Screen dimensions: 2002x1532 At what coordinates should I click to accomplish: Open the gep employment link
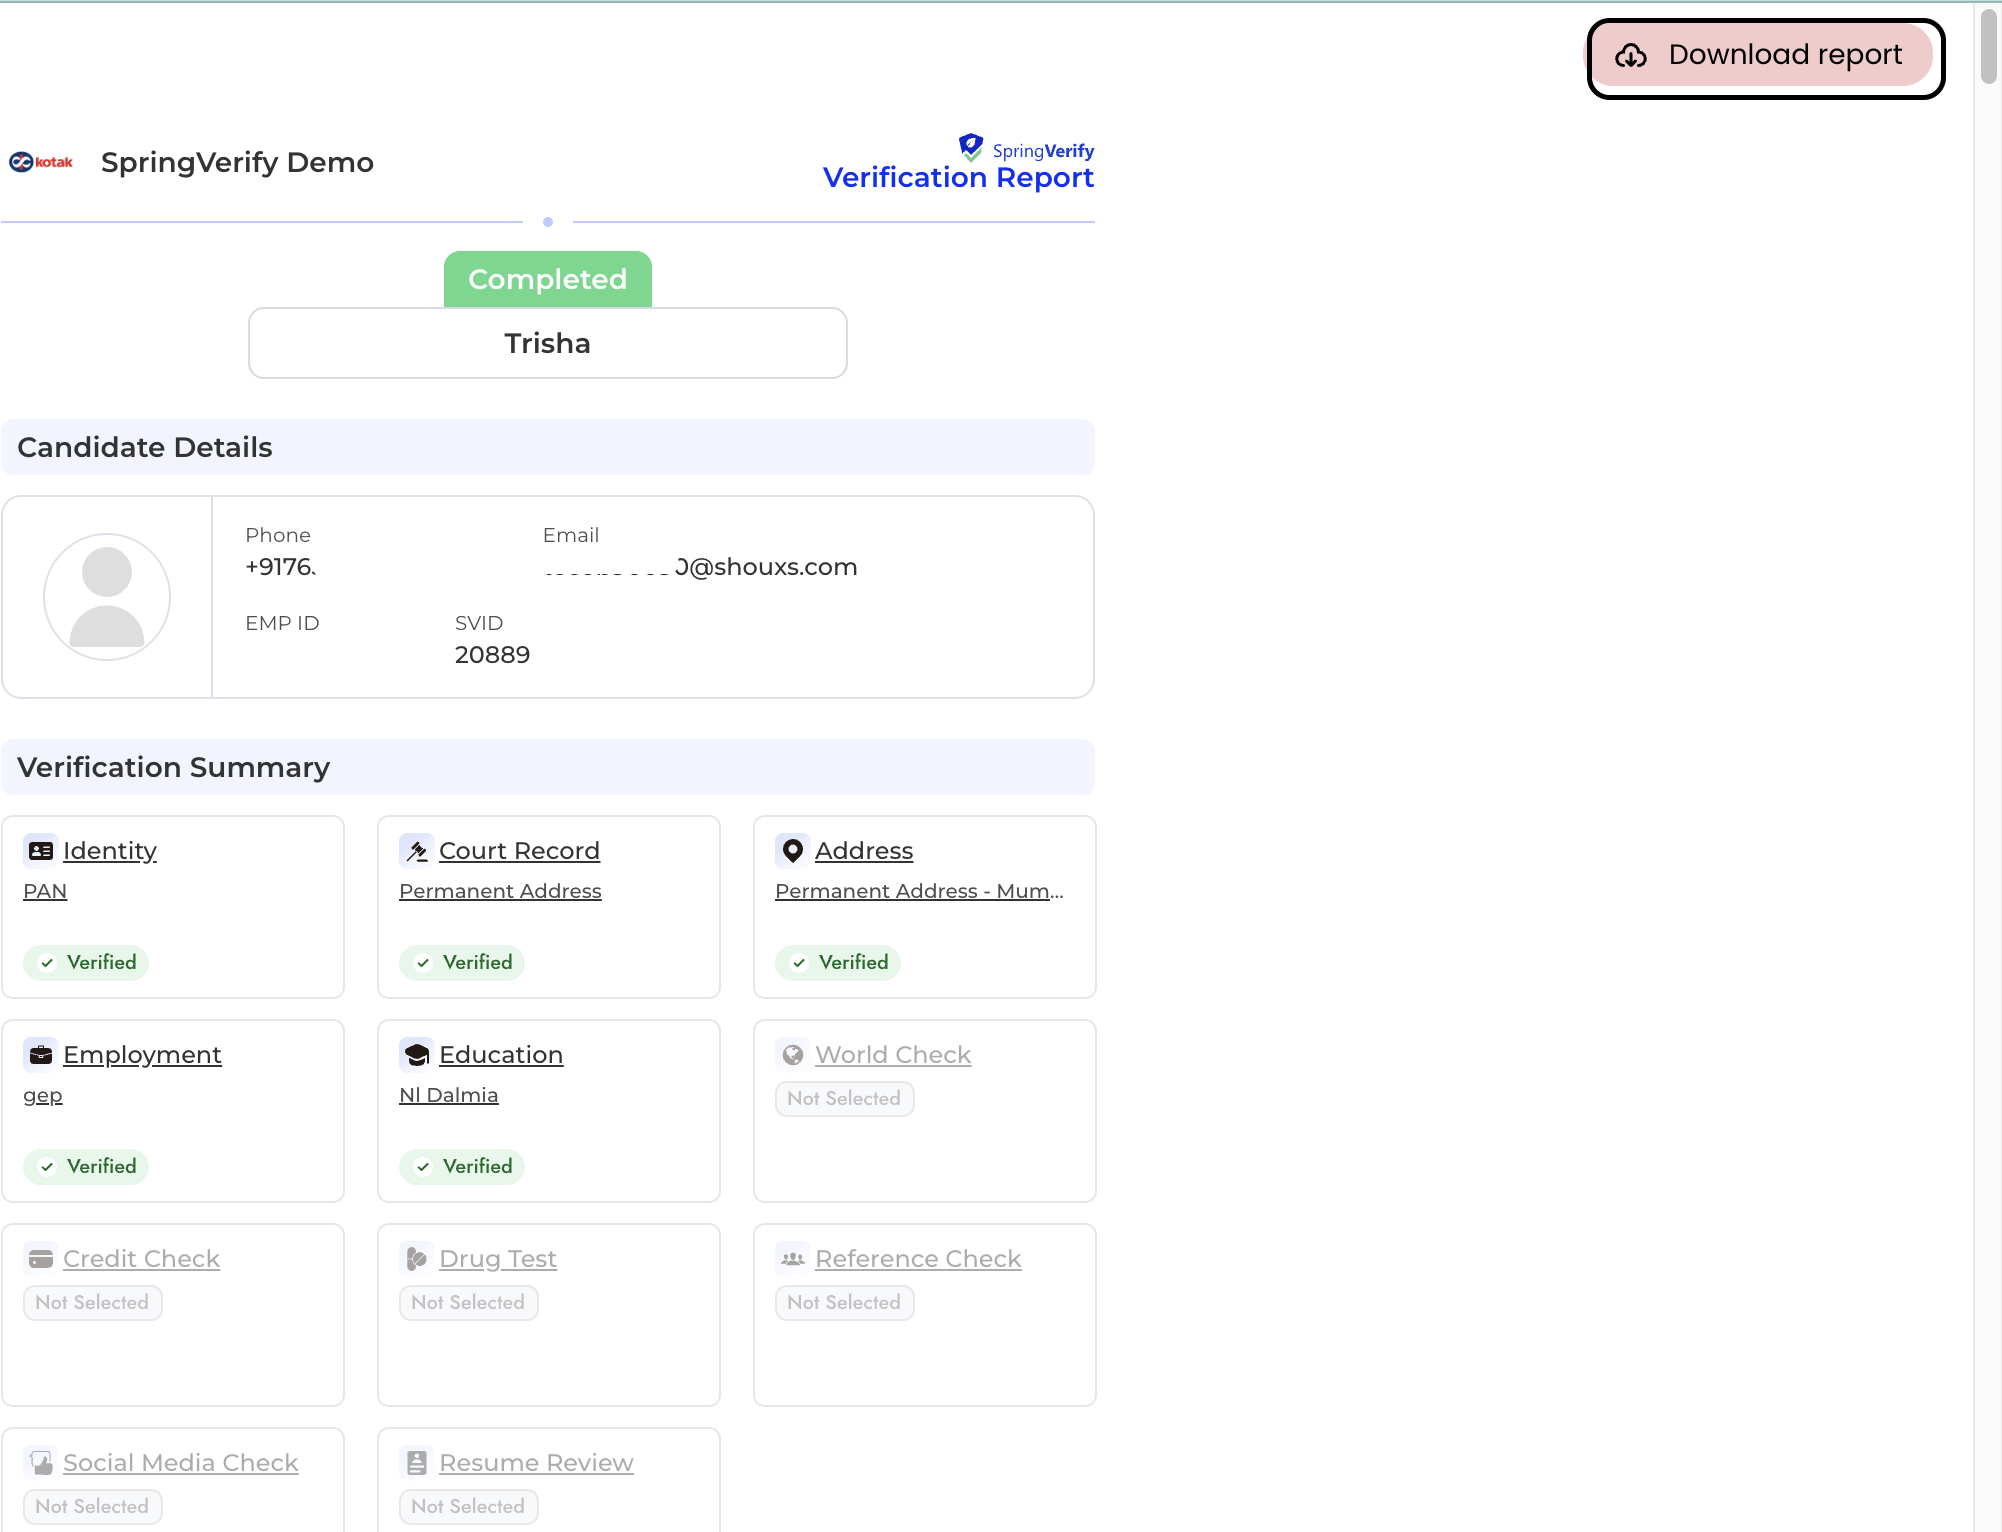click(x=43, y=1095)
